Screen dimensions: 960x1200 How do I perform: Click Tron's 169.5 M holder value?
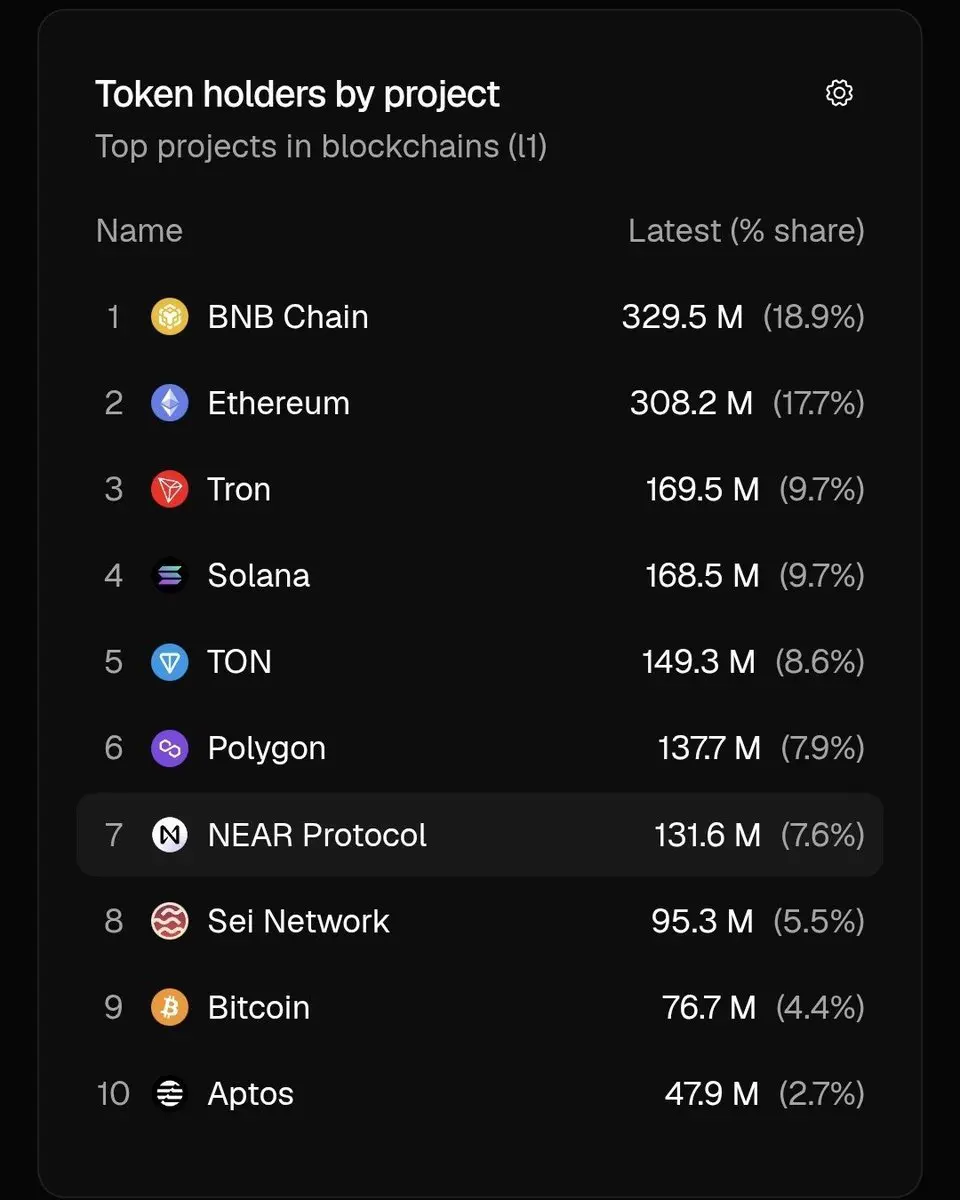coord(702,490)
